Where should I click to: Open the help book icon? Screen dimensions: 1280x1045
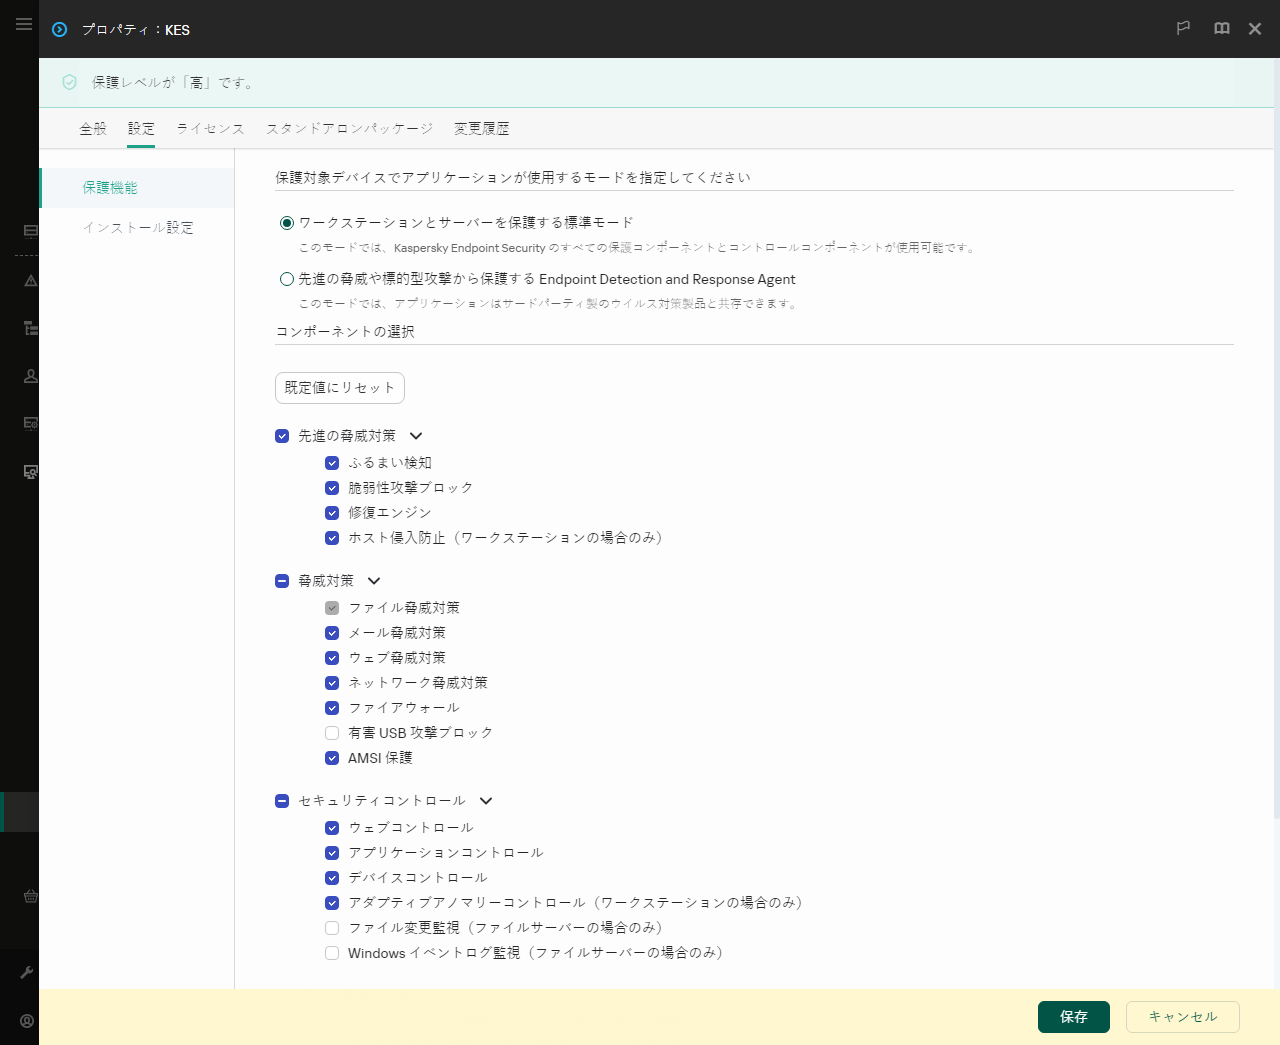coord(1221,29)
